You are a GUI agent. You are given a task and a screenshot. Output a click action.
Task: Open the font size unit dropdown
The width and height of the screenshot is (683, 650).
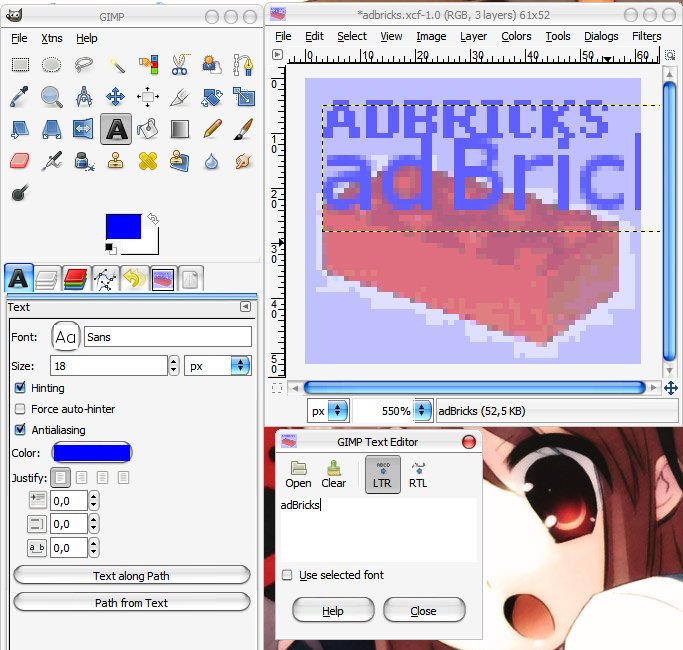(217, 366)
